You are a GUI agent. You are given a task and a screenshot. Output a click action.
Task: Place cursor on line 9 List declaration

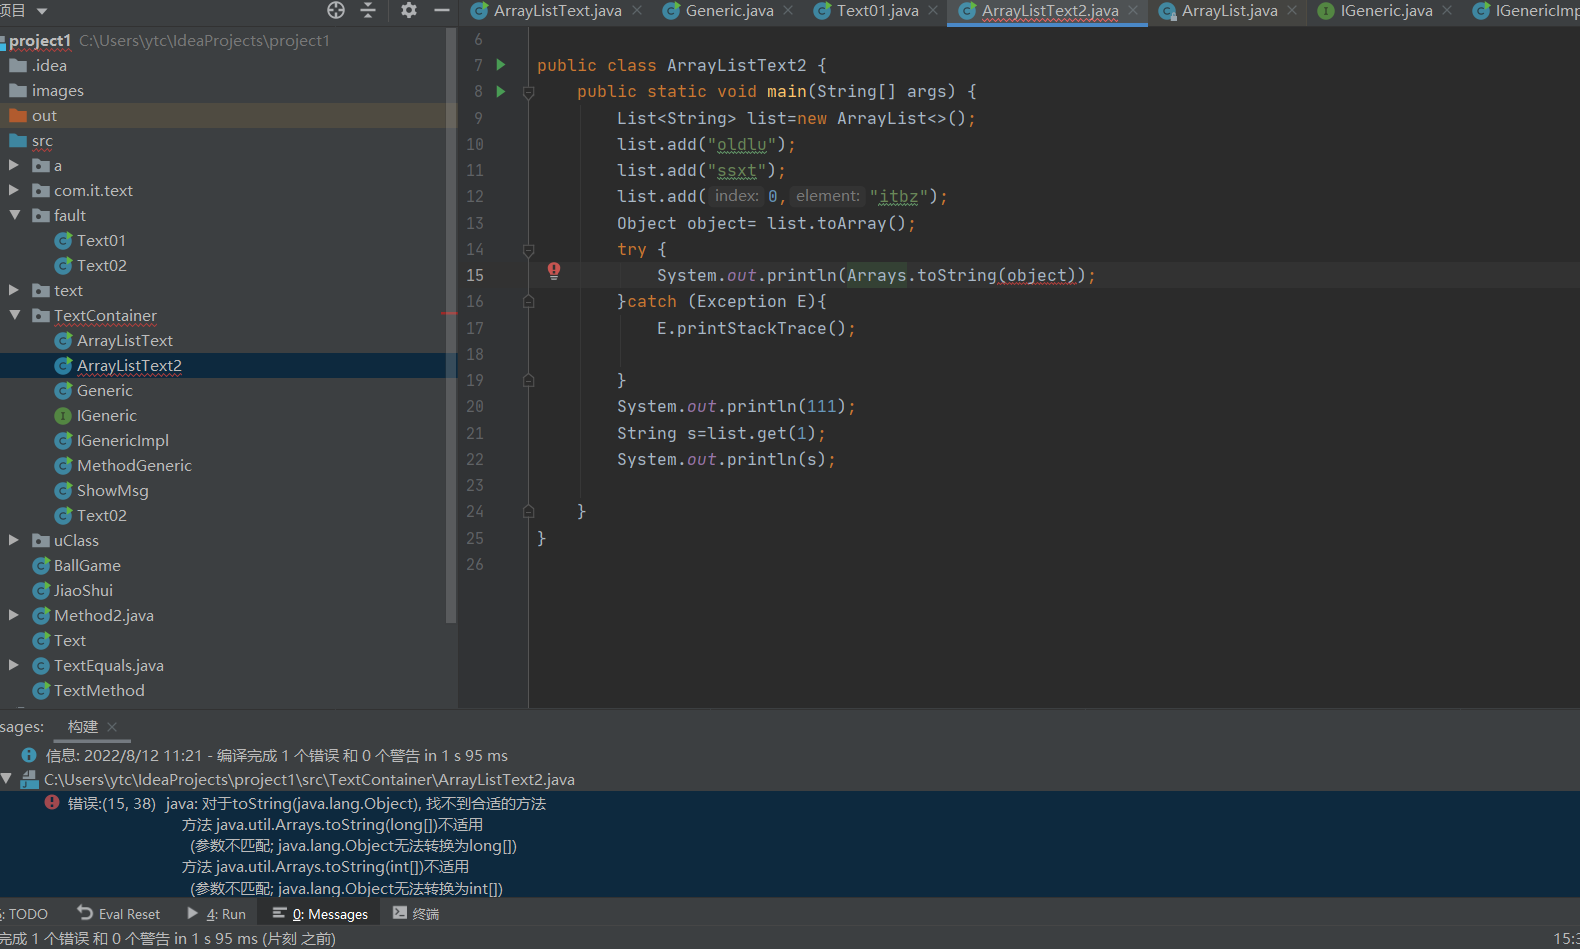pos(796,118)
